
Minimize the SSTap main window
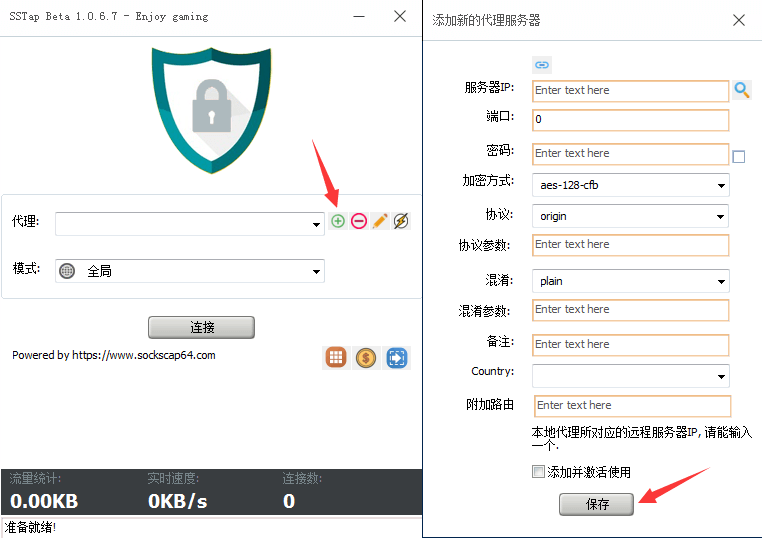point(359,17)
